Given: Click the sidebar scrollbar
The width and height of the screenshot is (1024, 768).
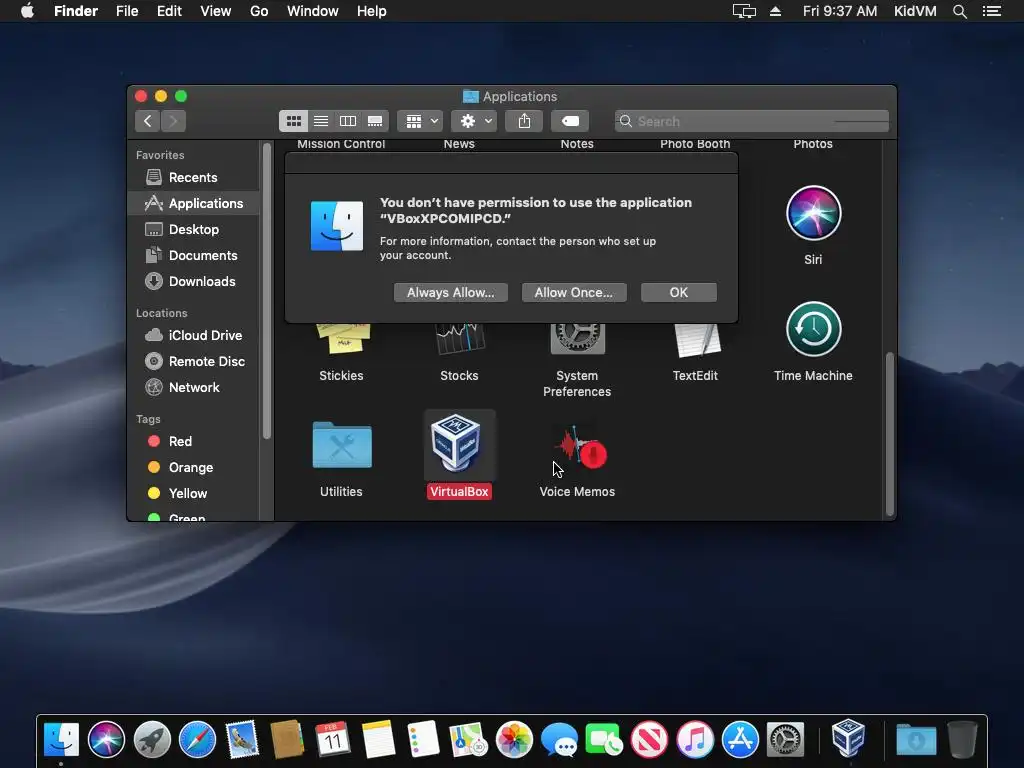Looking at the screenshot, I should pos(266,291).
